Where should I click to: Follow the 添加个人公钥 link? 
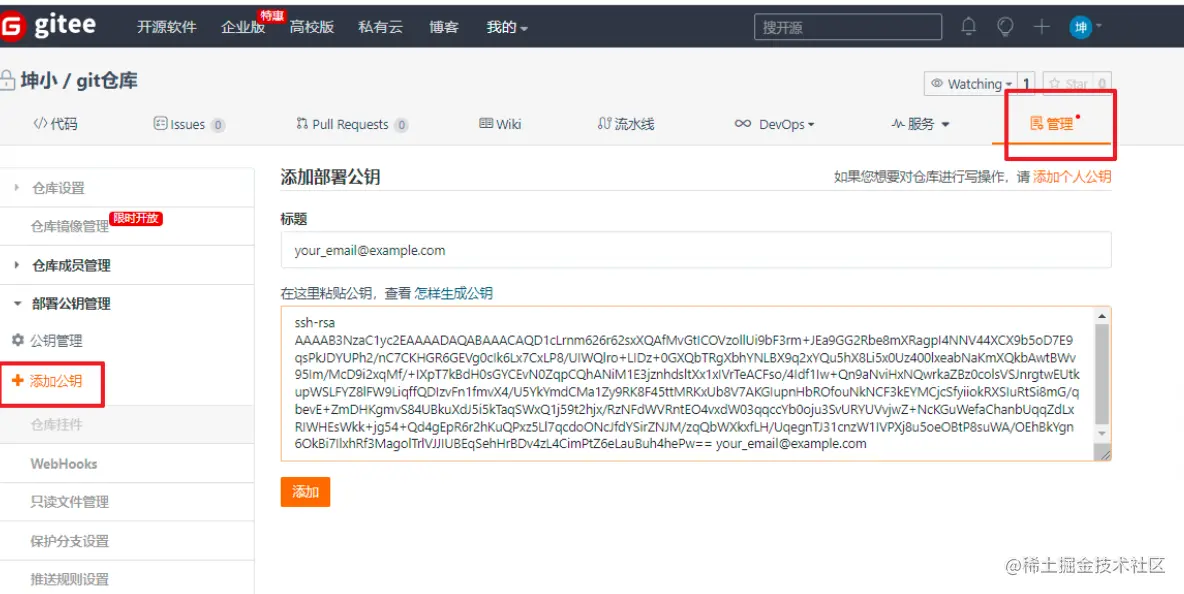1072,177
